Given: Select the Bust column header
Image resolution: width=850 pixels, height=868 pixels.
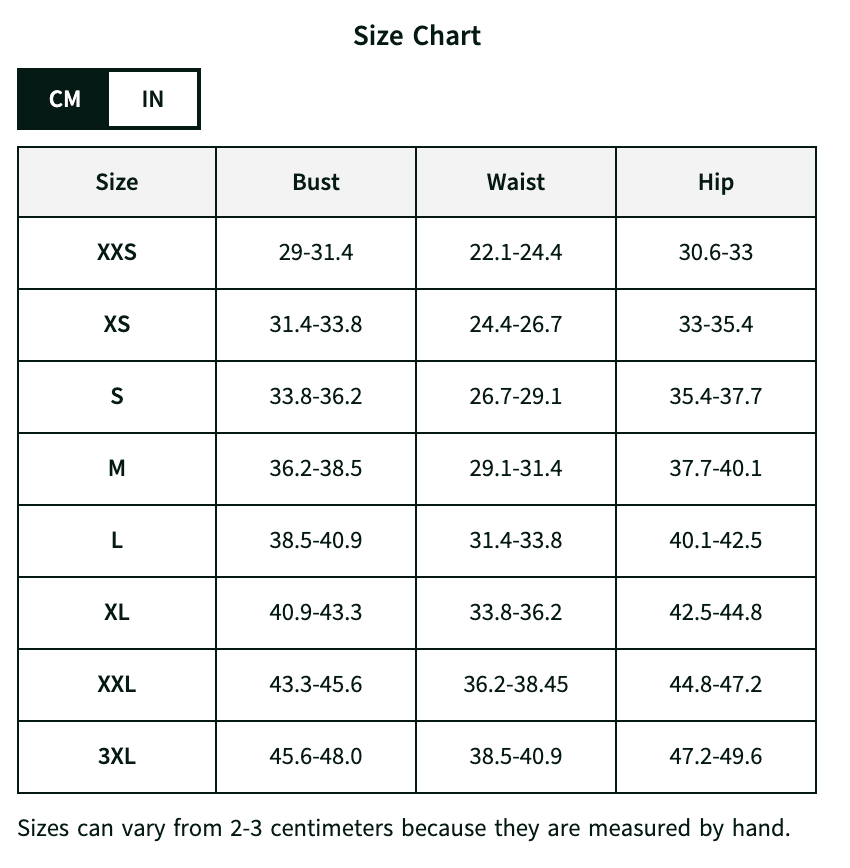Looking at the screenshot, I should pos(316,182).
